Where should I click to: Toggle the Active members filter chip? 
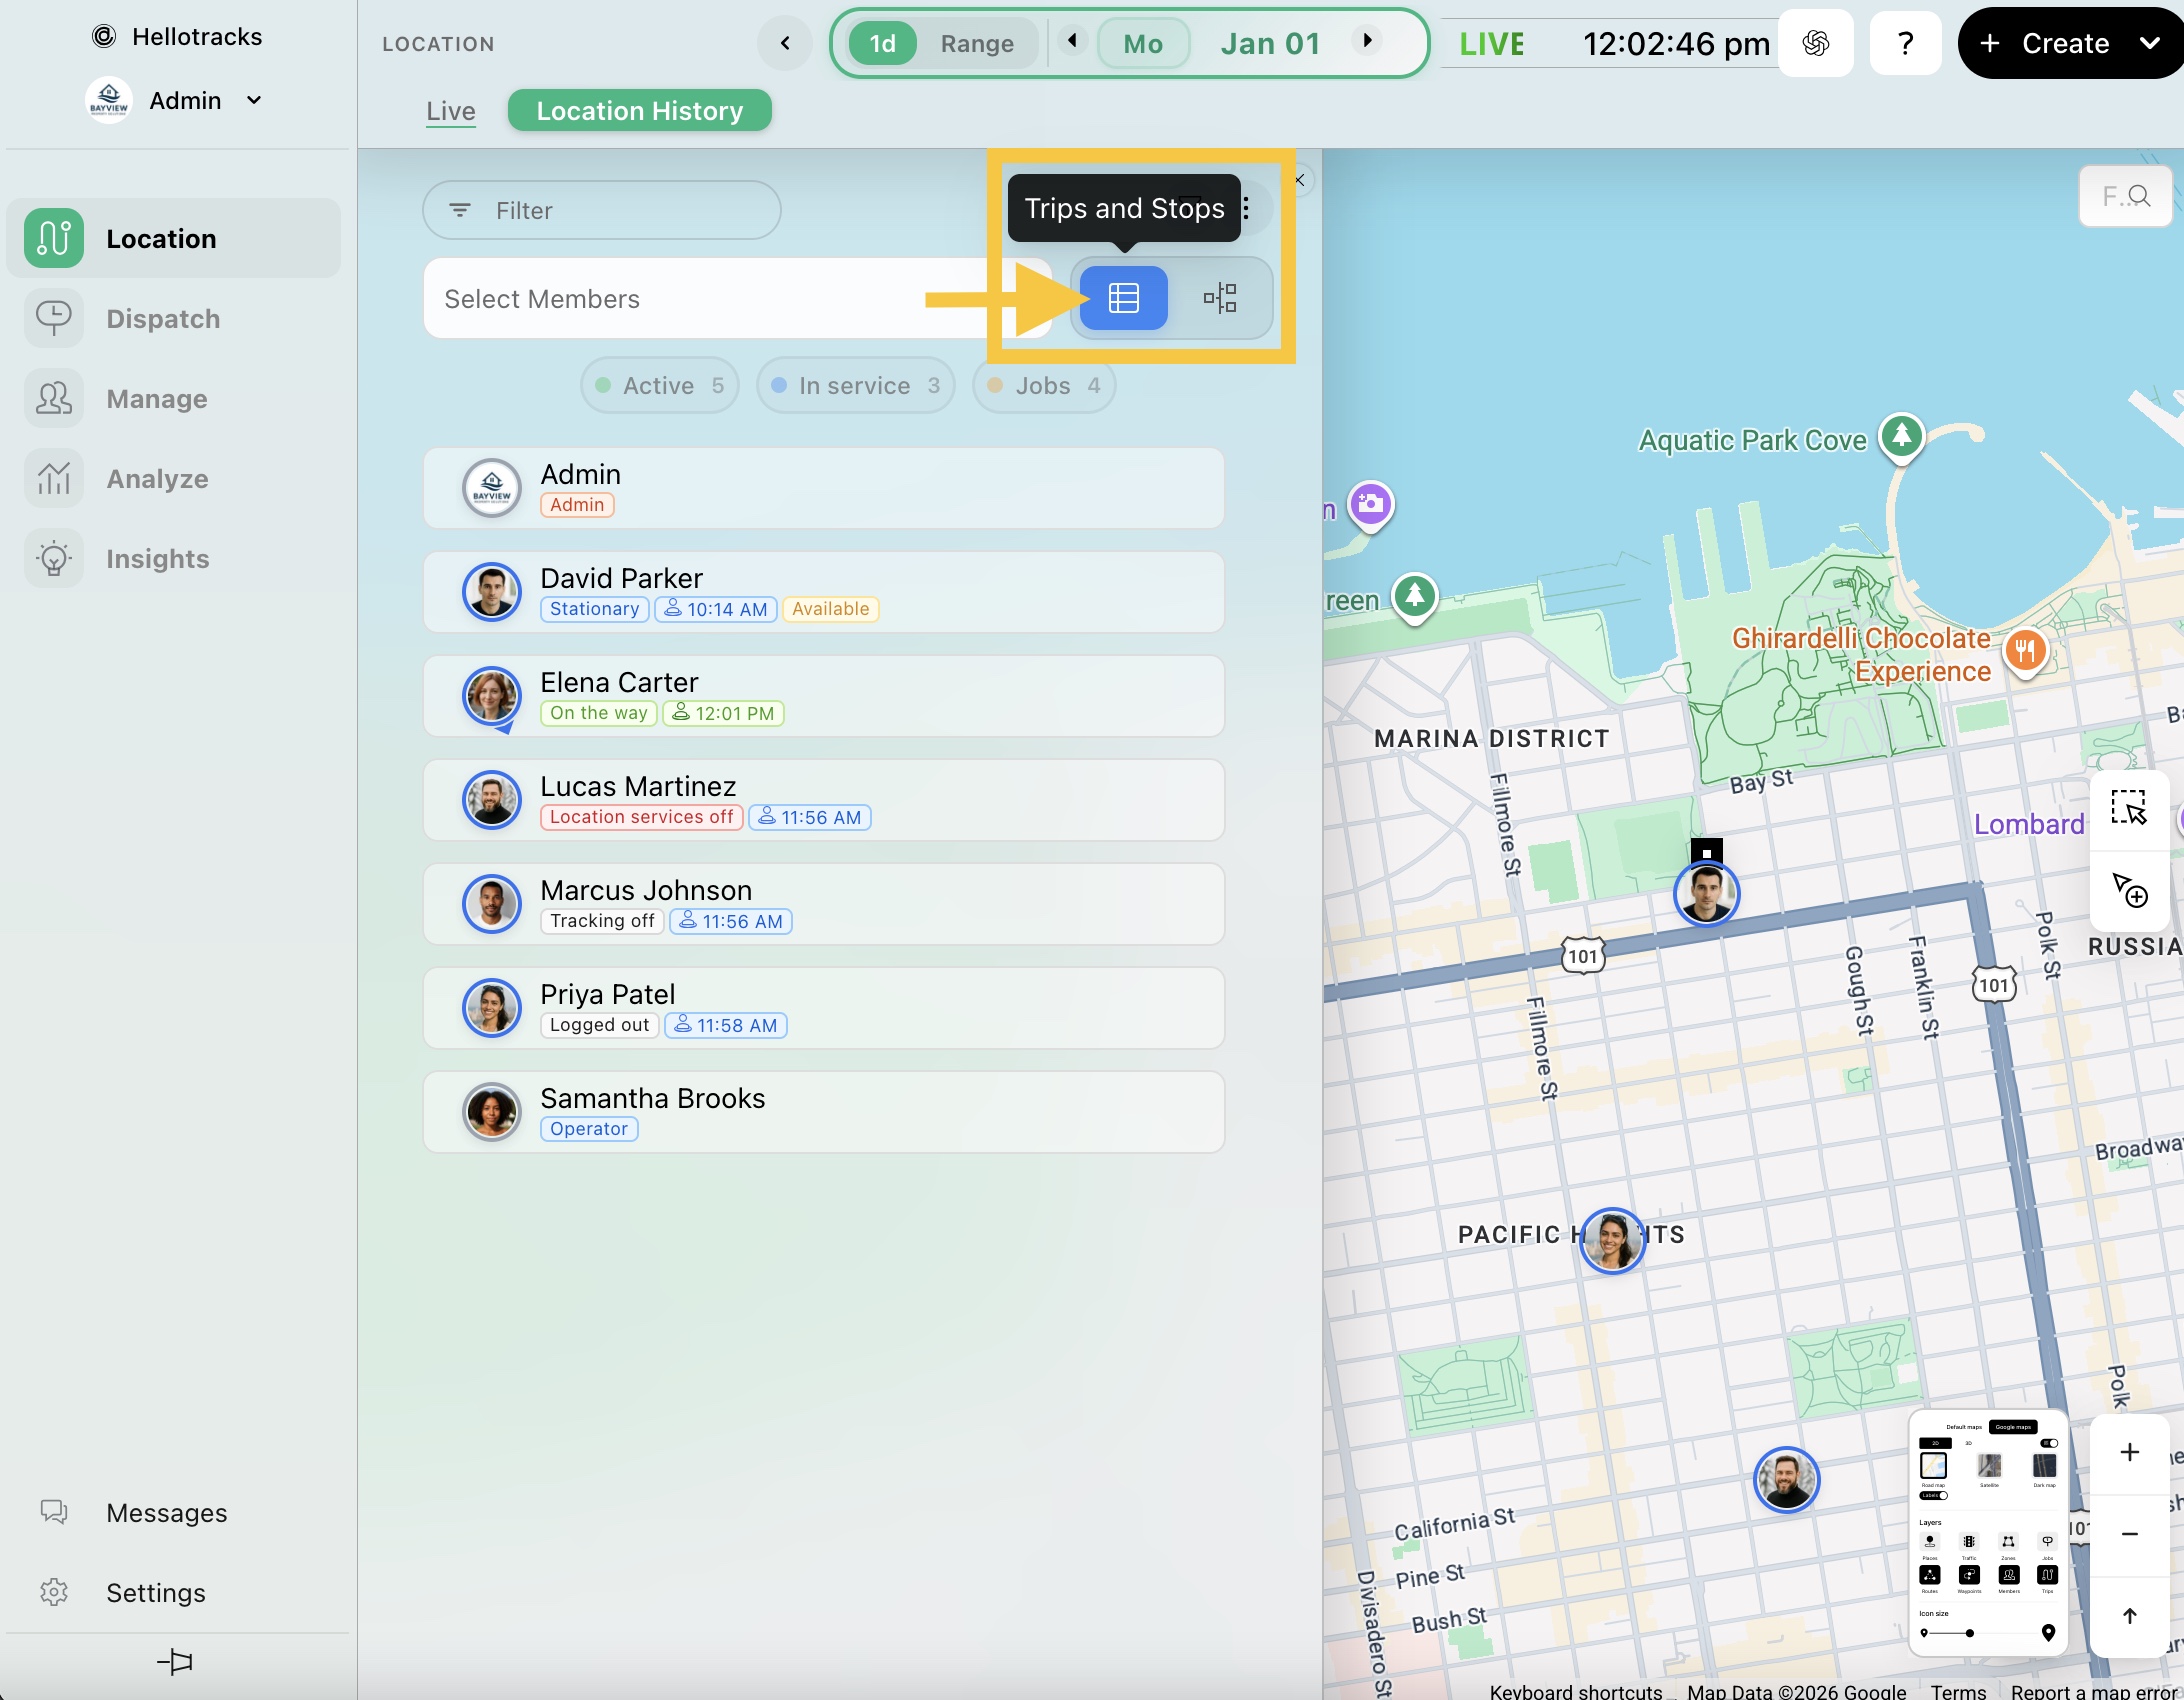pos(659,386)
